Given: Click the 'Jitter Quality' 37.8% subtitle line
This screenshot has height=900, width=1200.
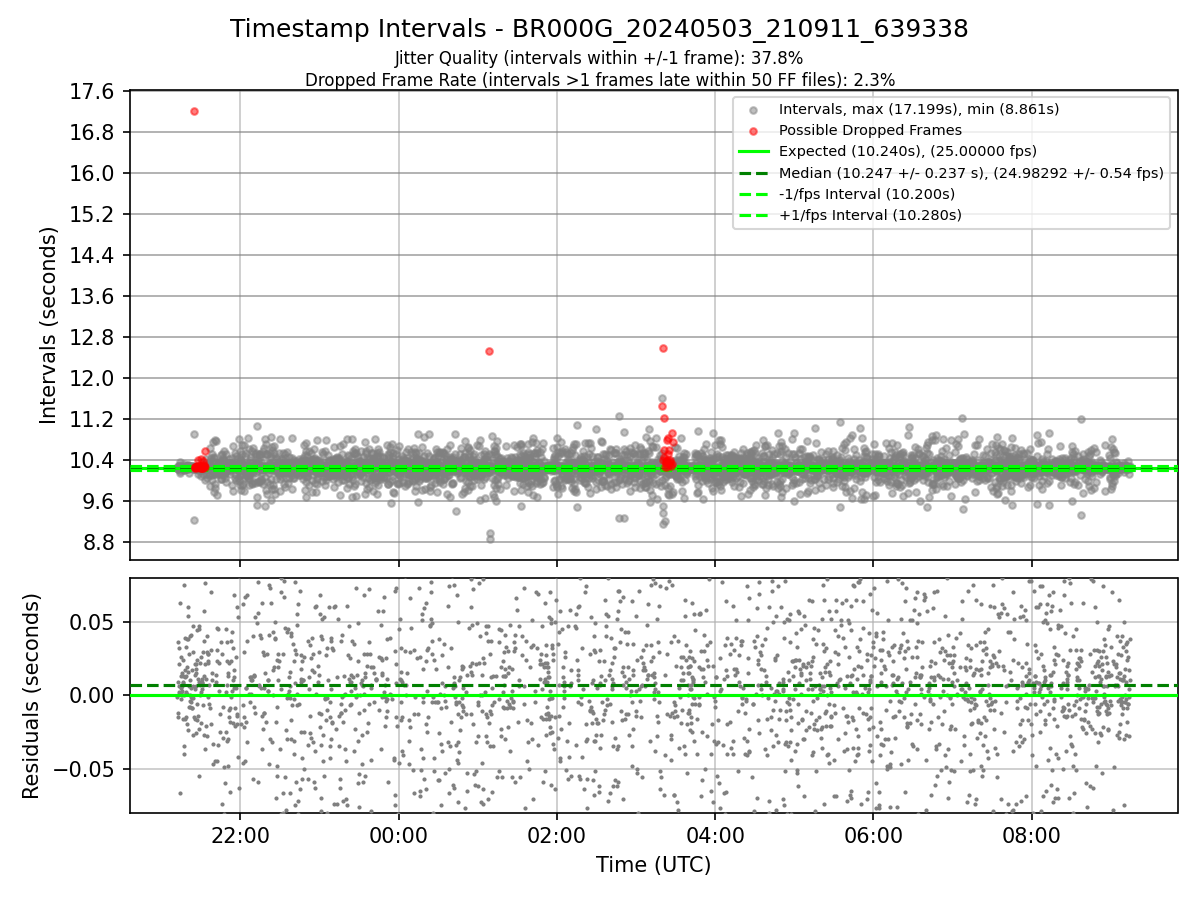Looking at the screenshot, I should (x=599, y=59).
